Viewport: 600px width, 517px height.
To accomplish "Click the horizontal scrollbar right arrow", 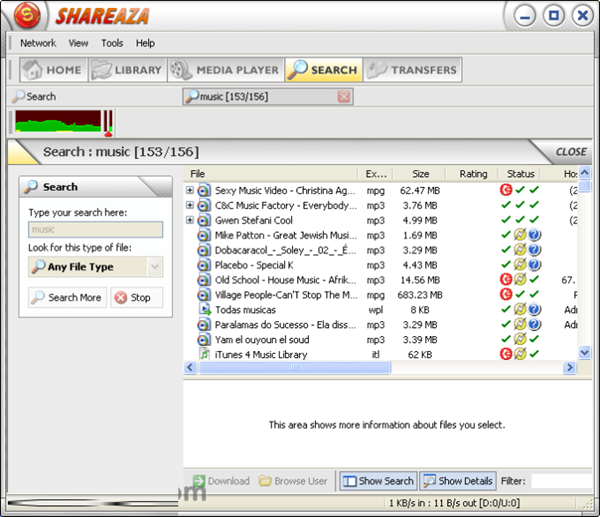I will [x=570, y=368].
